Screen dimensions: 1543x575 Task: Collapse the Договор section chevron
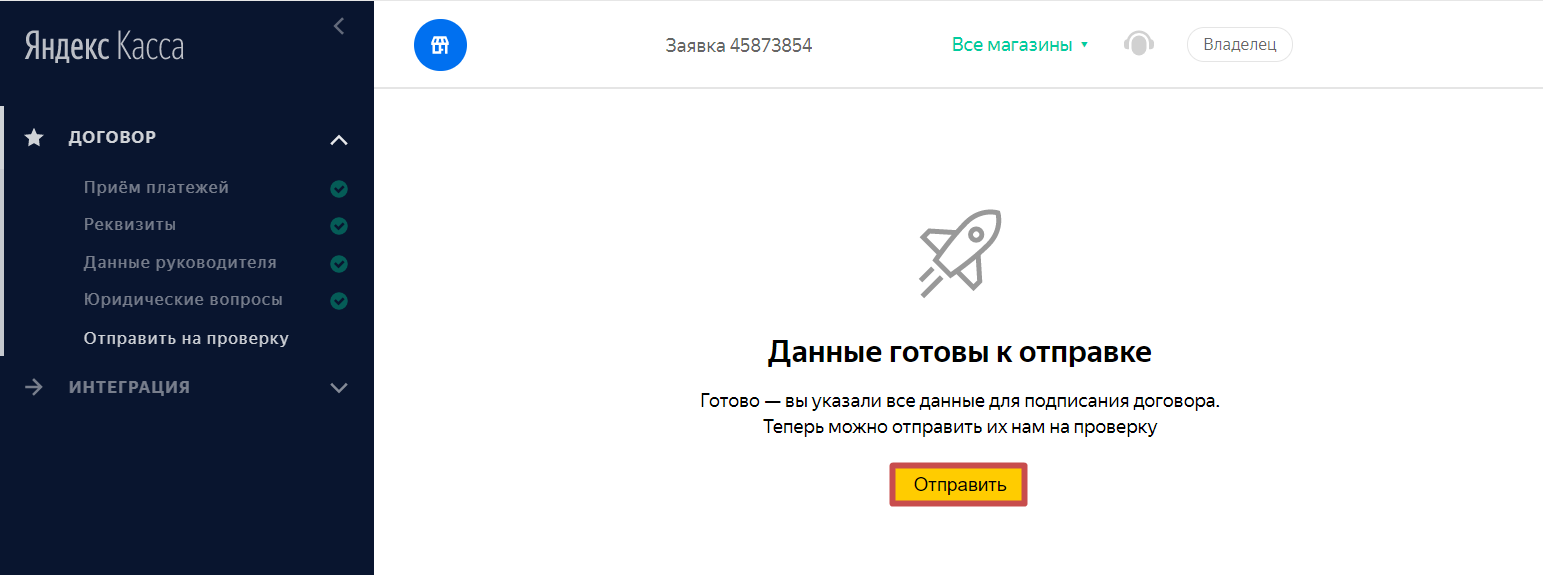[339, 140]
